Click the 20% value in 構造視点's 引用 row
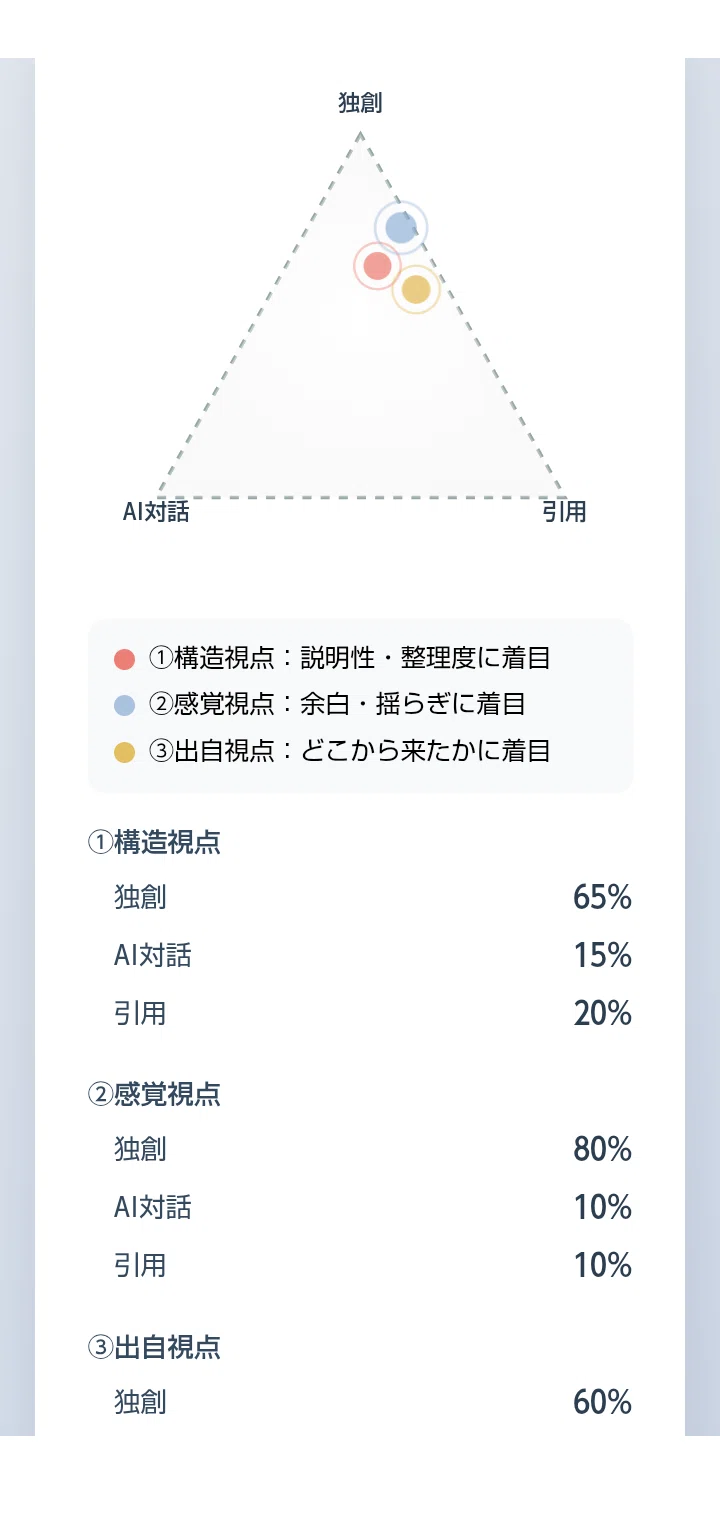 pyautogui.click(x=603, y=1014)
